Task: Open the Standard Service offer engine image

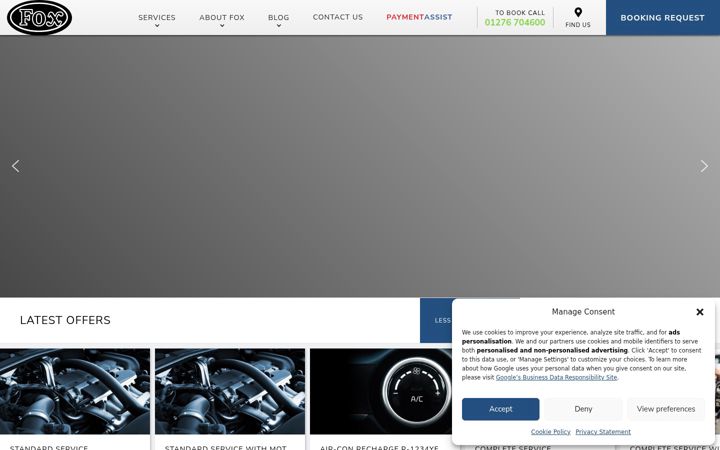Action: [75, 391]
